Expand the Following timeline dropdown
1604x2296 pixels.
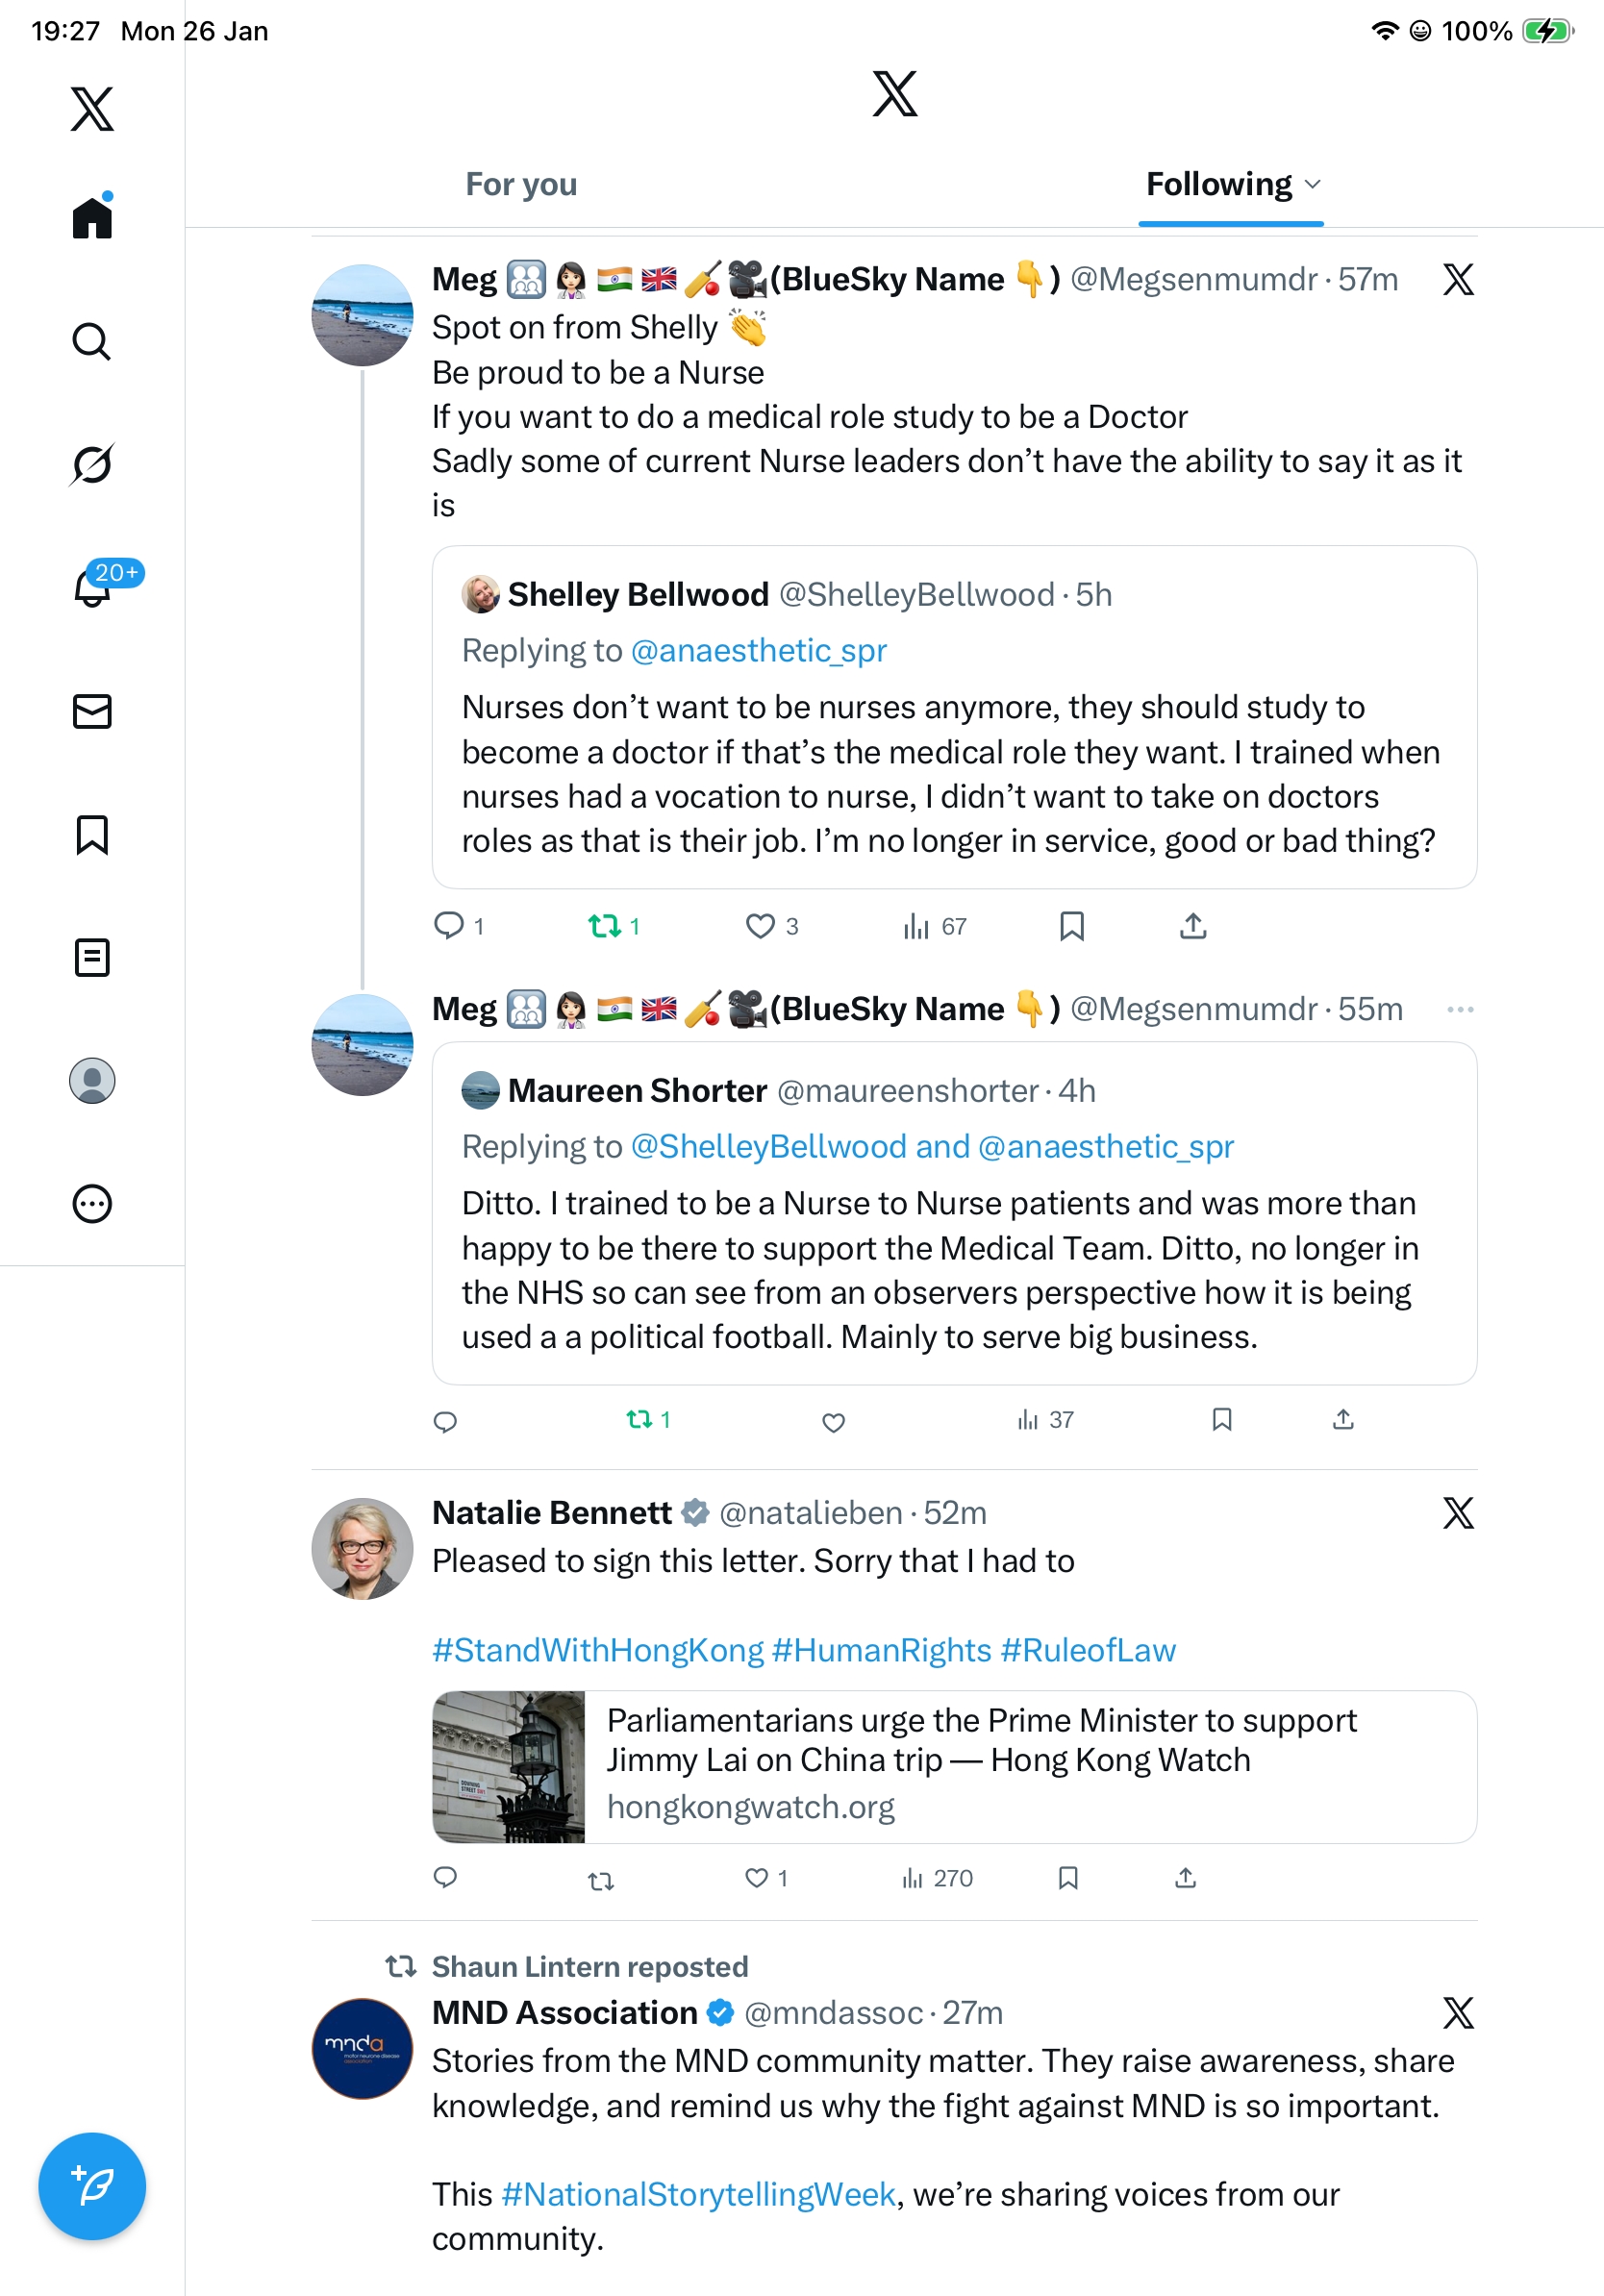point(1313,184)
